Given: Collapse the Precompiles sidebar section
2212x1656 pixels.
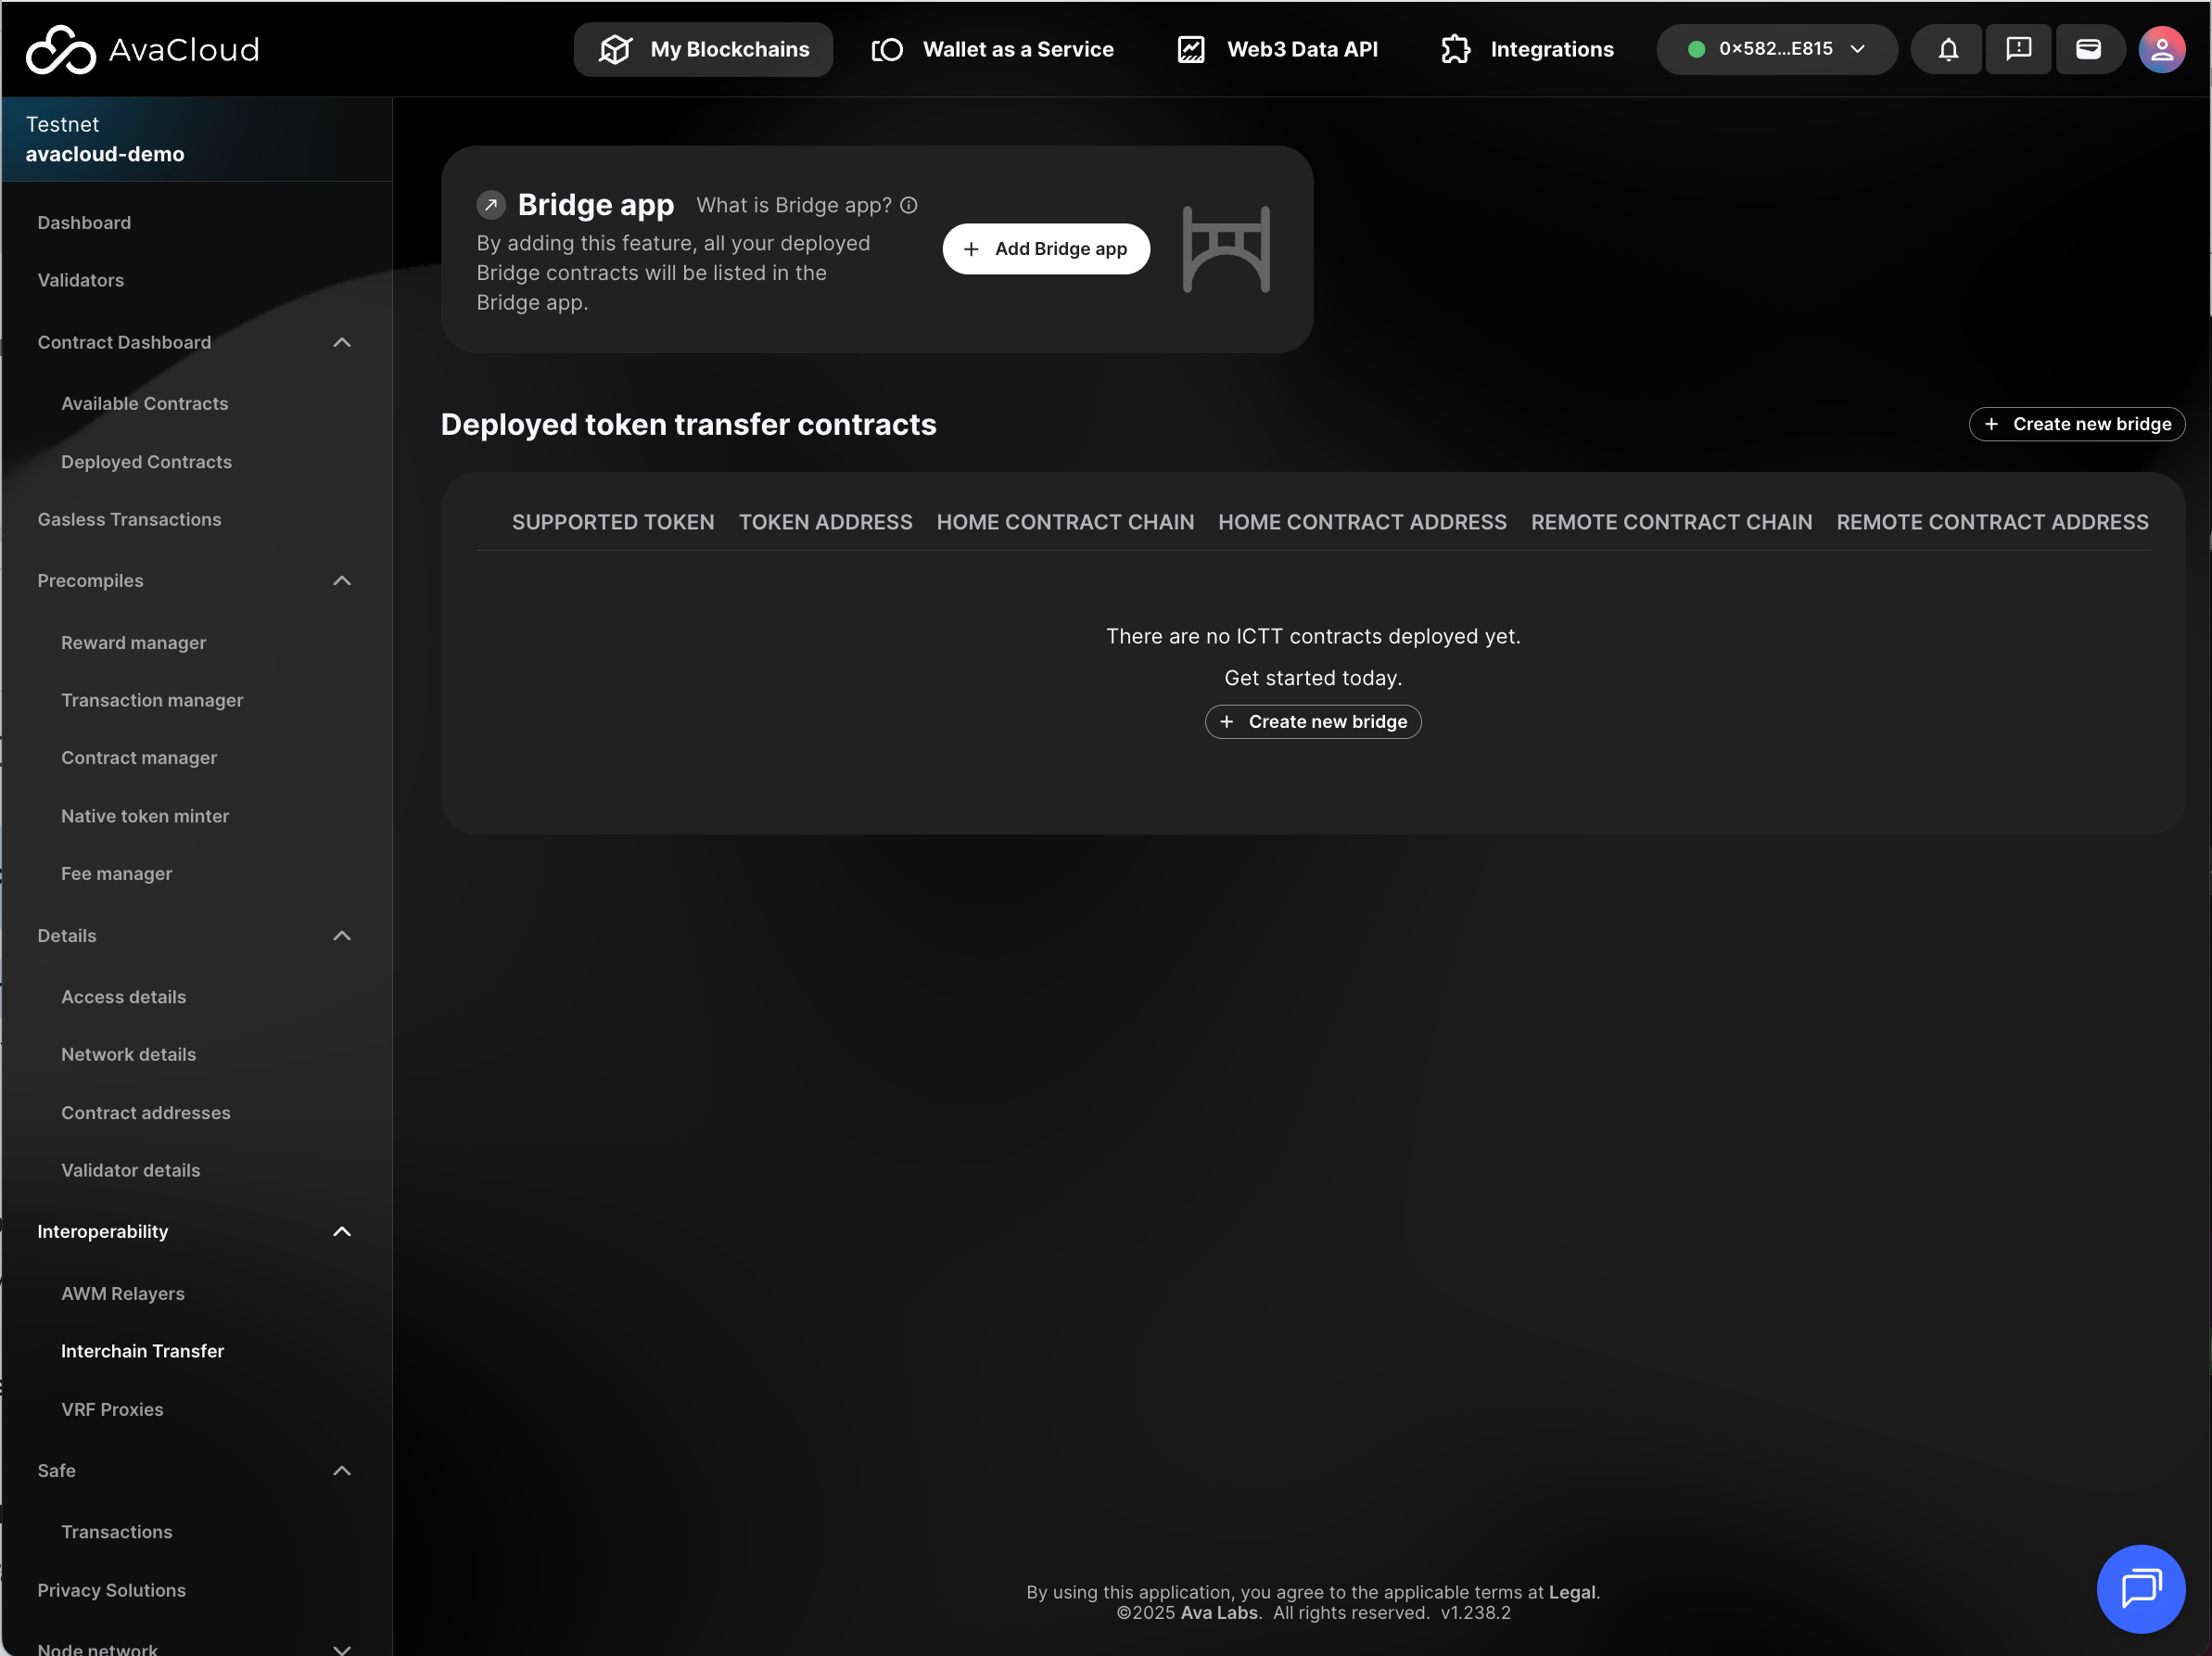Looking at the screenshot, I should point(342,580).
